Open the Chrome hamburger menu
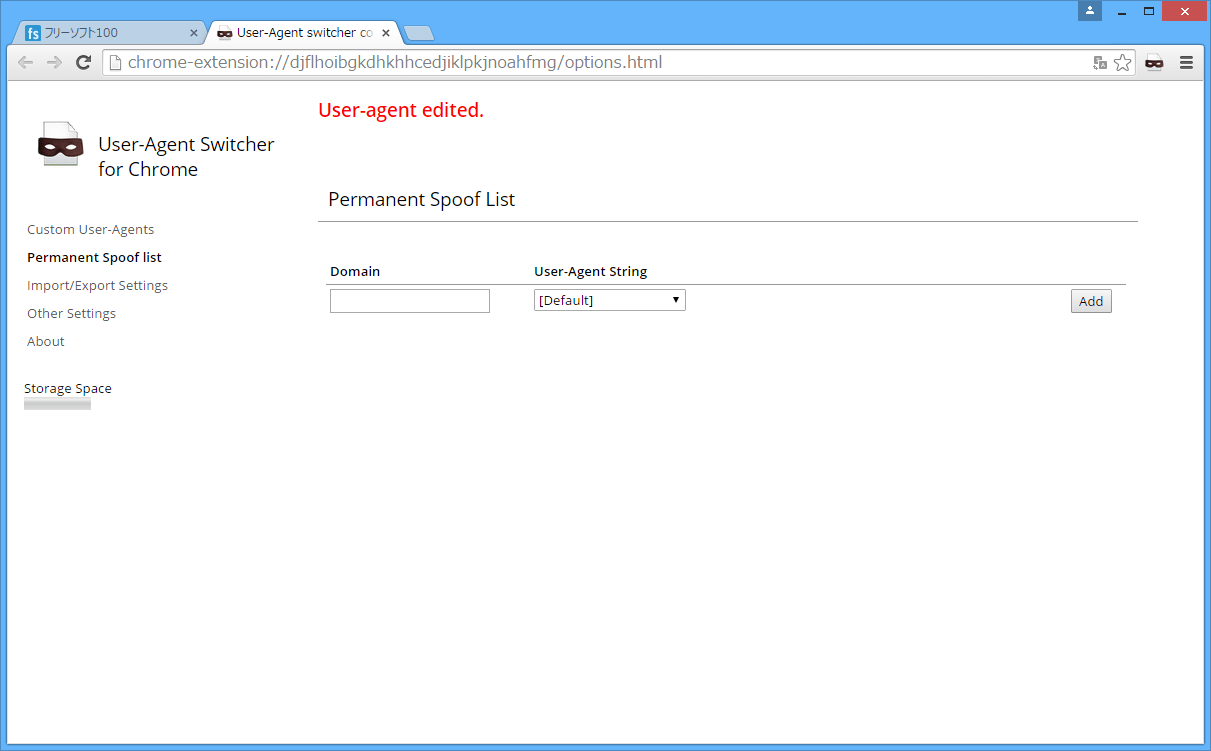The height and width of the screenshot is (751, 1211). 1186,62
